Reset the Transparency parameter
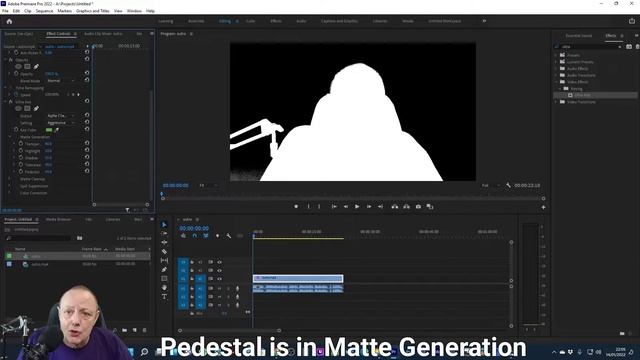Image resolution: width=640 pixels, height=360 pixels. (87, 144)
